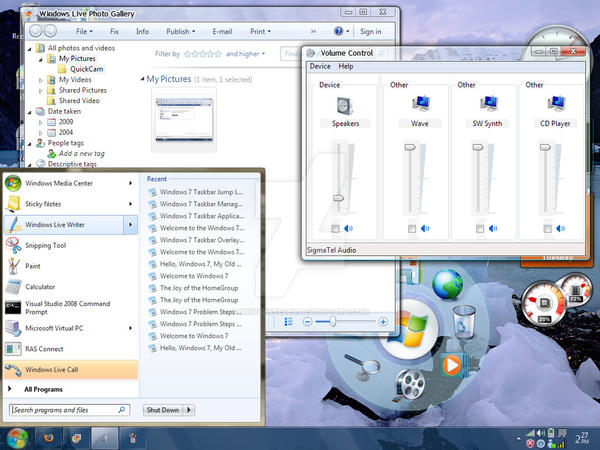This screenshot has height=450, width=600.
Task: Click the Speakers volume slider thumb
Action: click(x=338, y=198)
